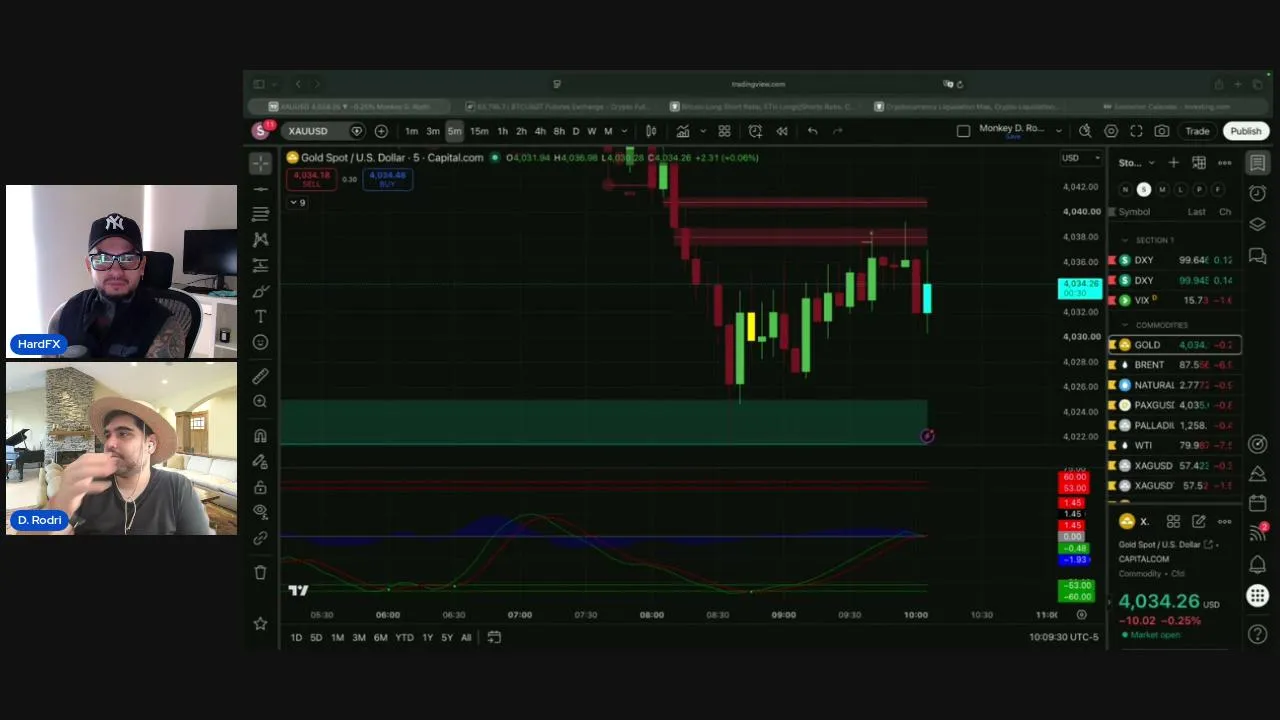Select the All date range
Viewport: 1280px width, 720px height.
click(466, 637)
